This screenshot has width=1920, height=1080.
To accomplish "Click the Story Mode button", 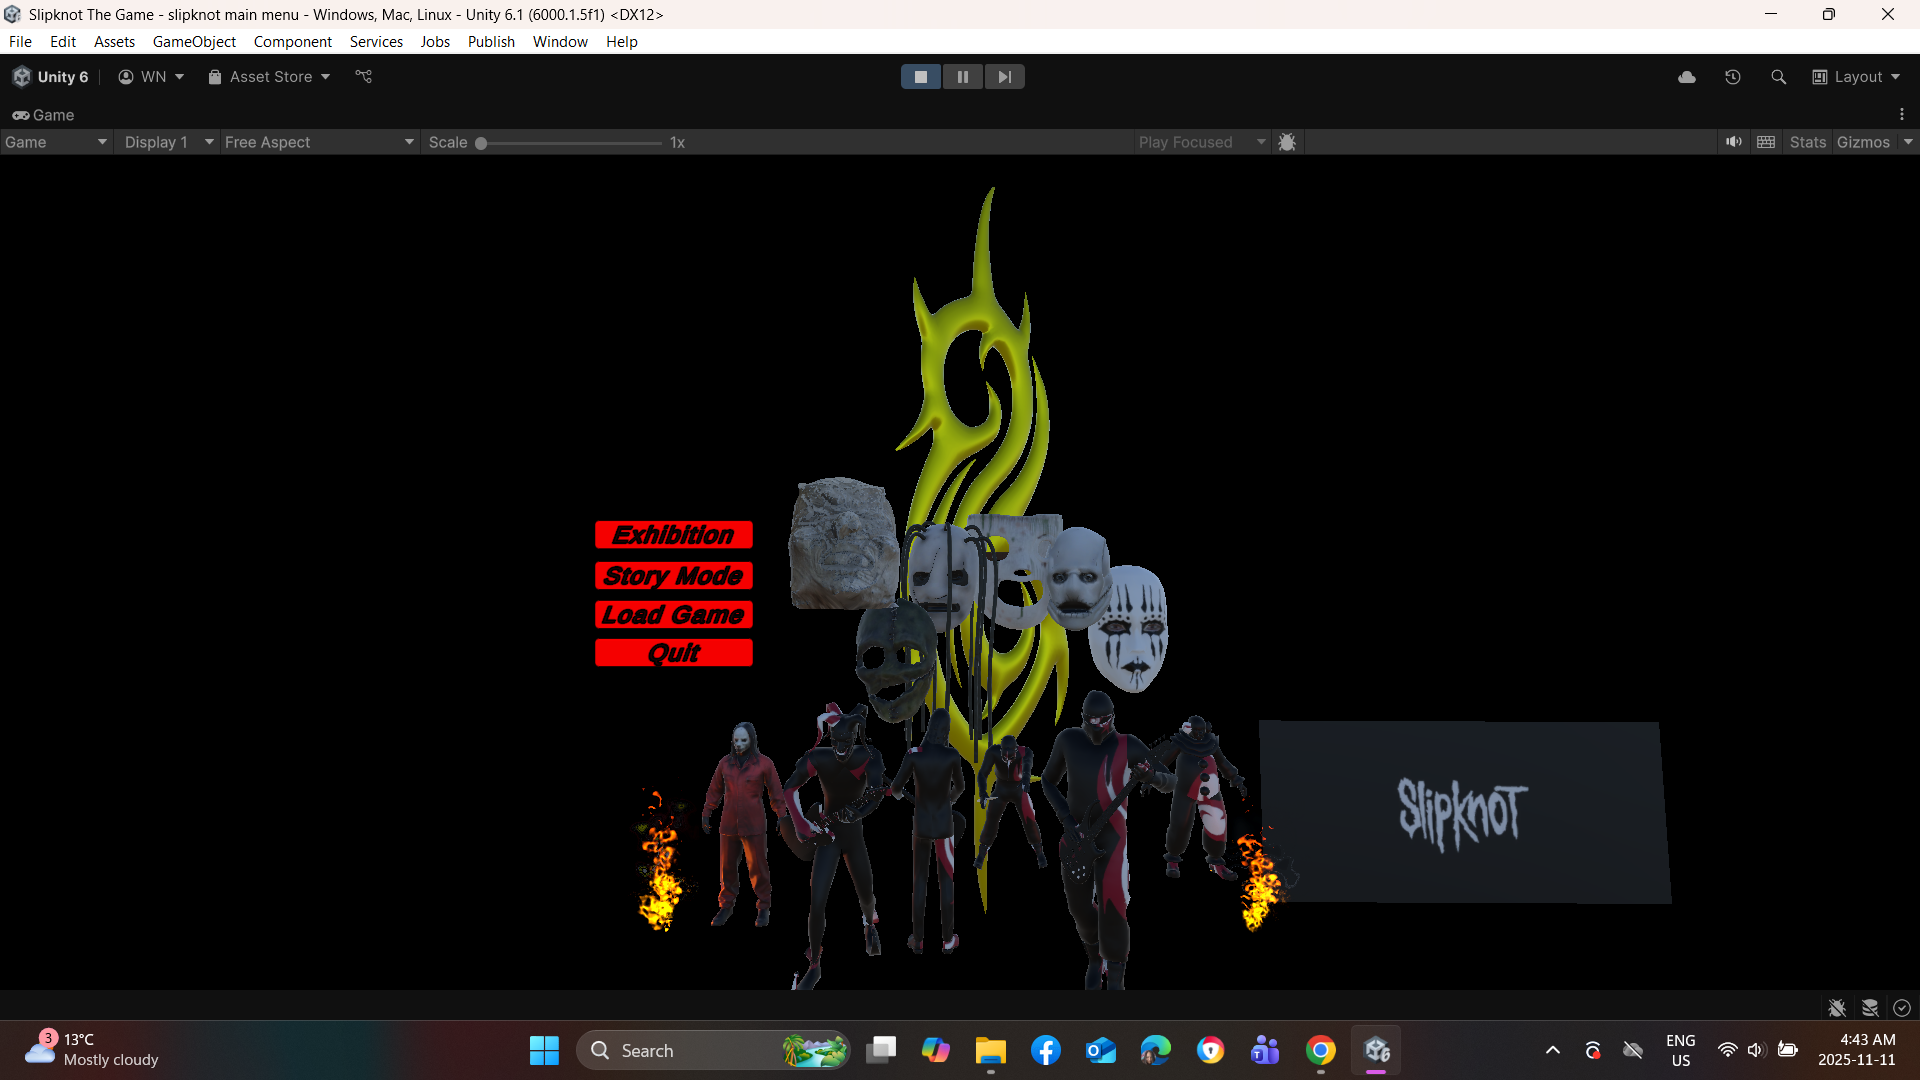I will [673, 576].
